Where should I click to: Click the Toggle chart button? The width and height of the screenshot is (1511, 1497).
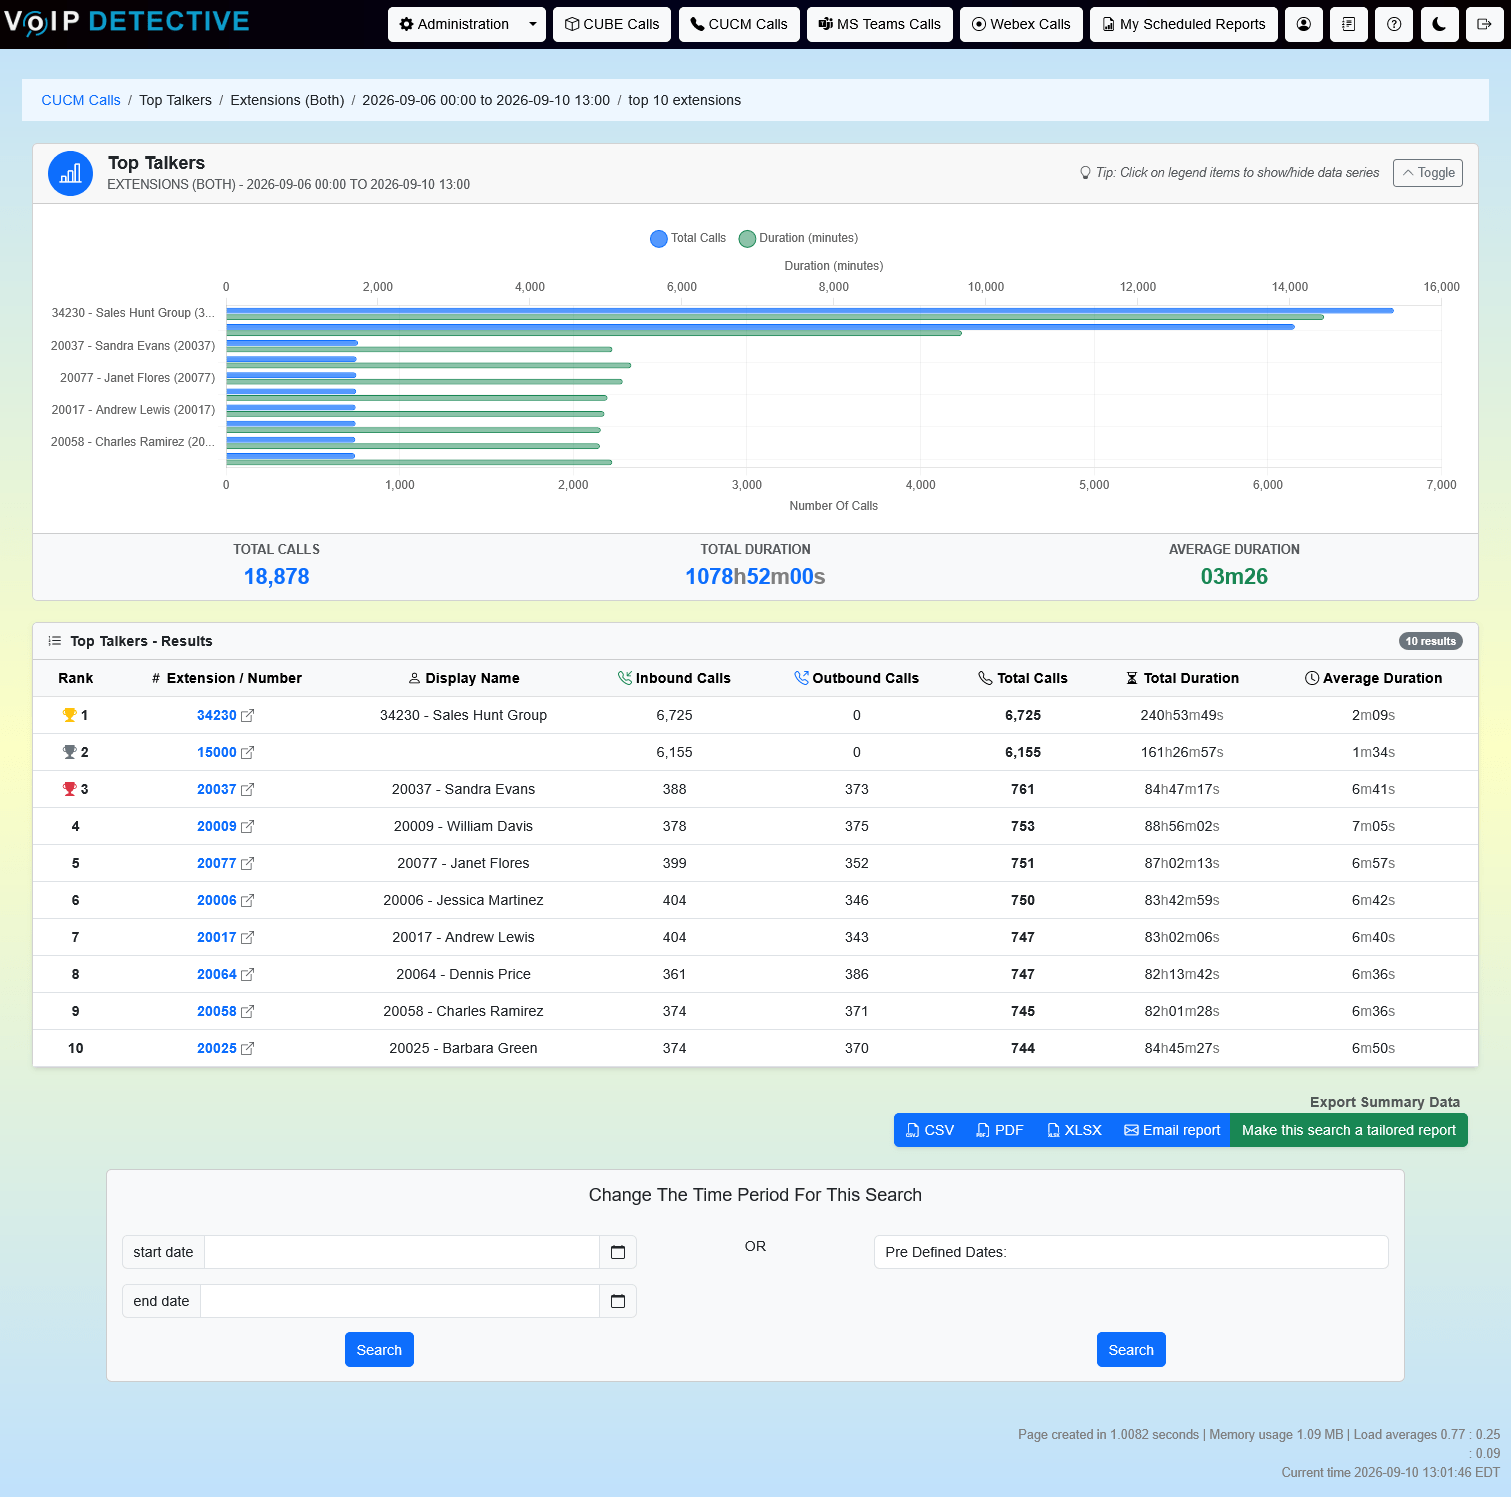tap(1428, 173)
